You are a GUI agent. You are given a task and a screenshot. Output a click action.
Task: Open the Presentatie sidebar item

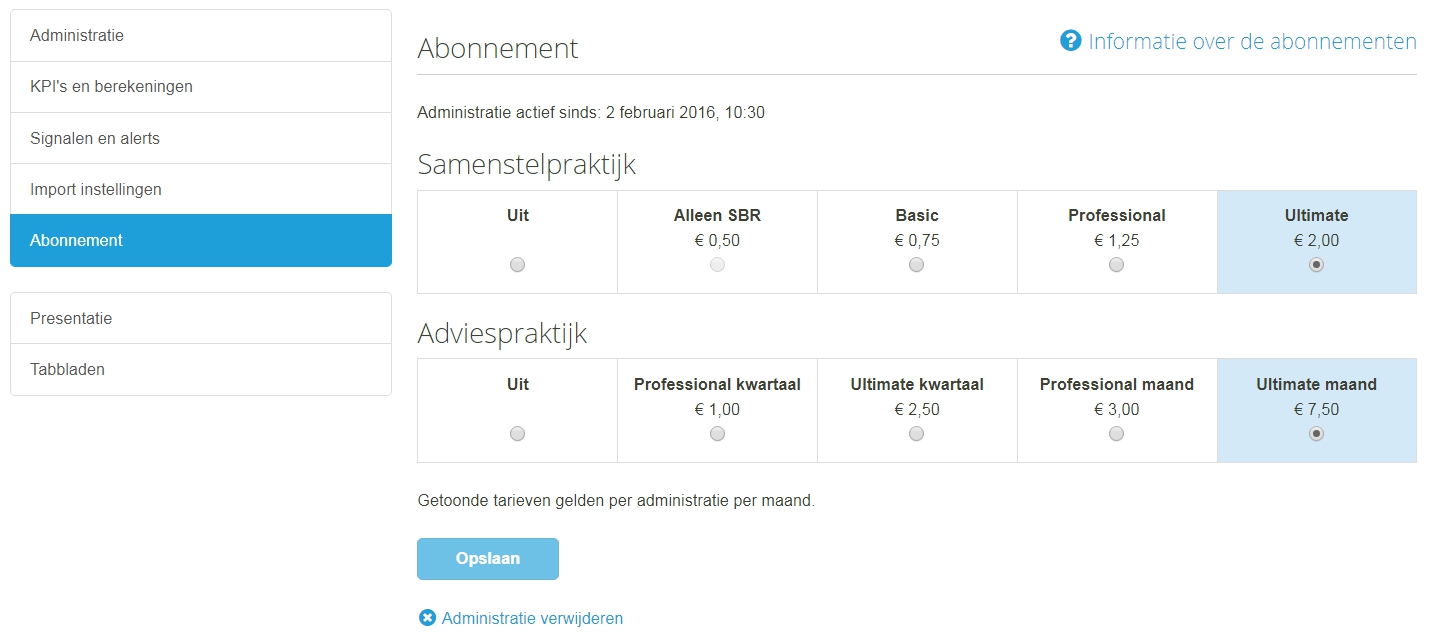pyautogui.click(x=201, y=318)
